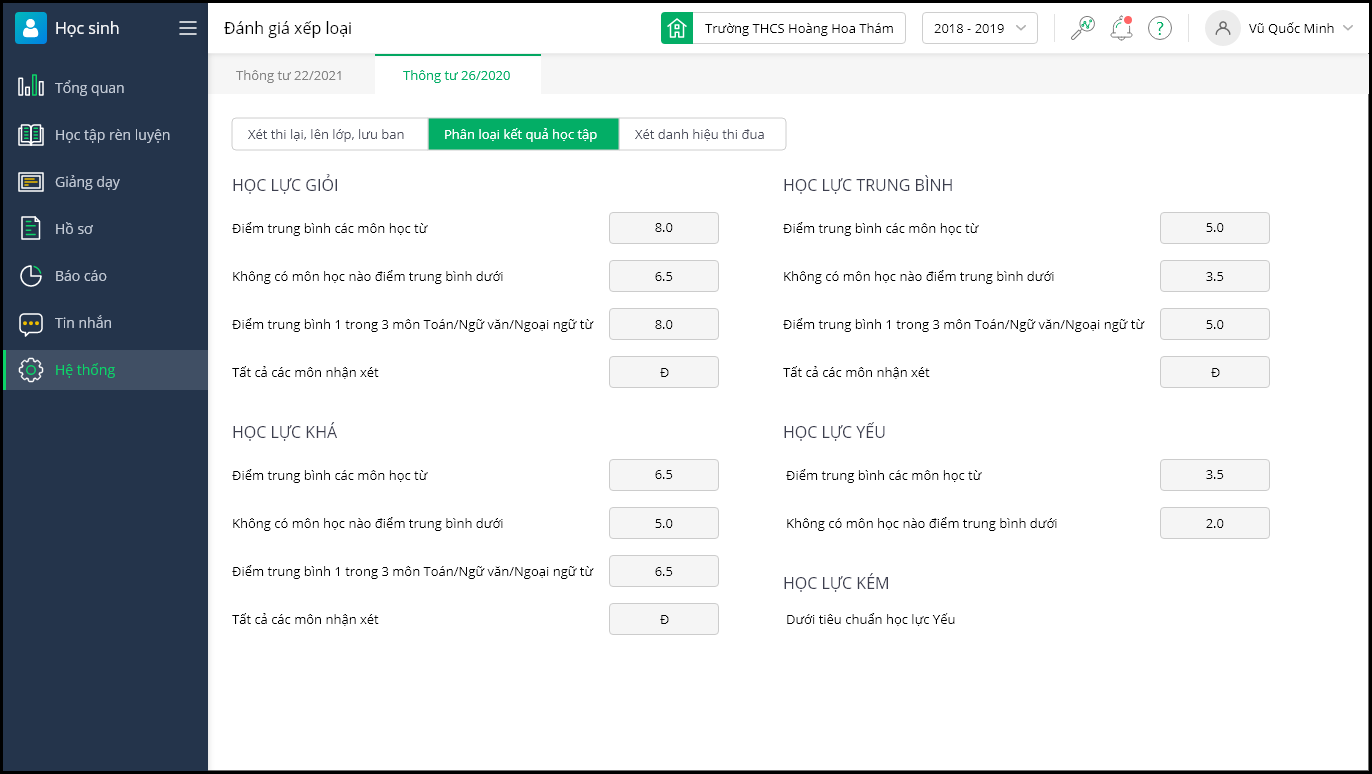Select the Thông tư 26/2020 tab
The width and height of the screenshot is (1372, 774).
pos(457,75)
